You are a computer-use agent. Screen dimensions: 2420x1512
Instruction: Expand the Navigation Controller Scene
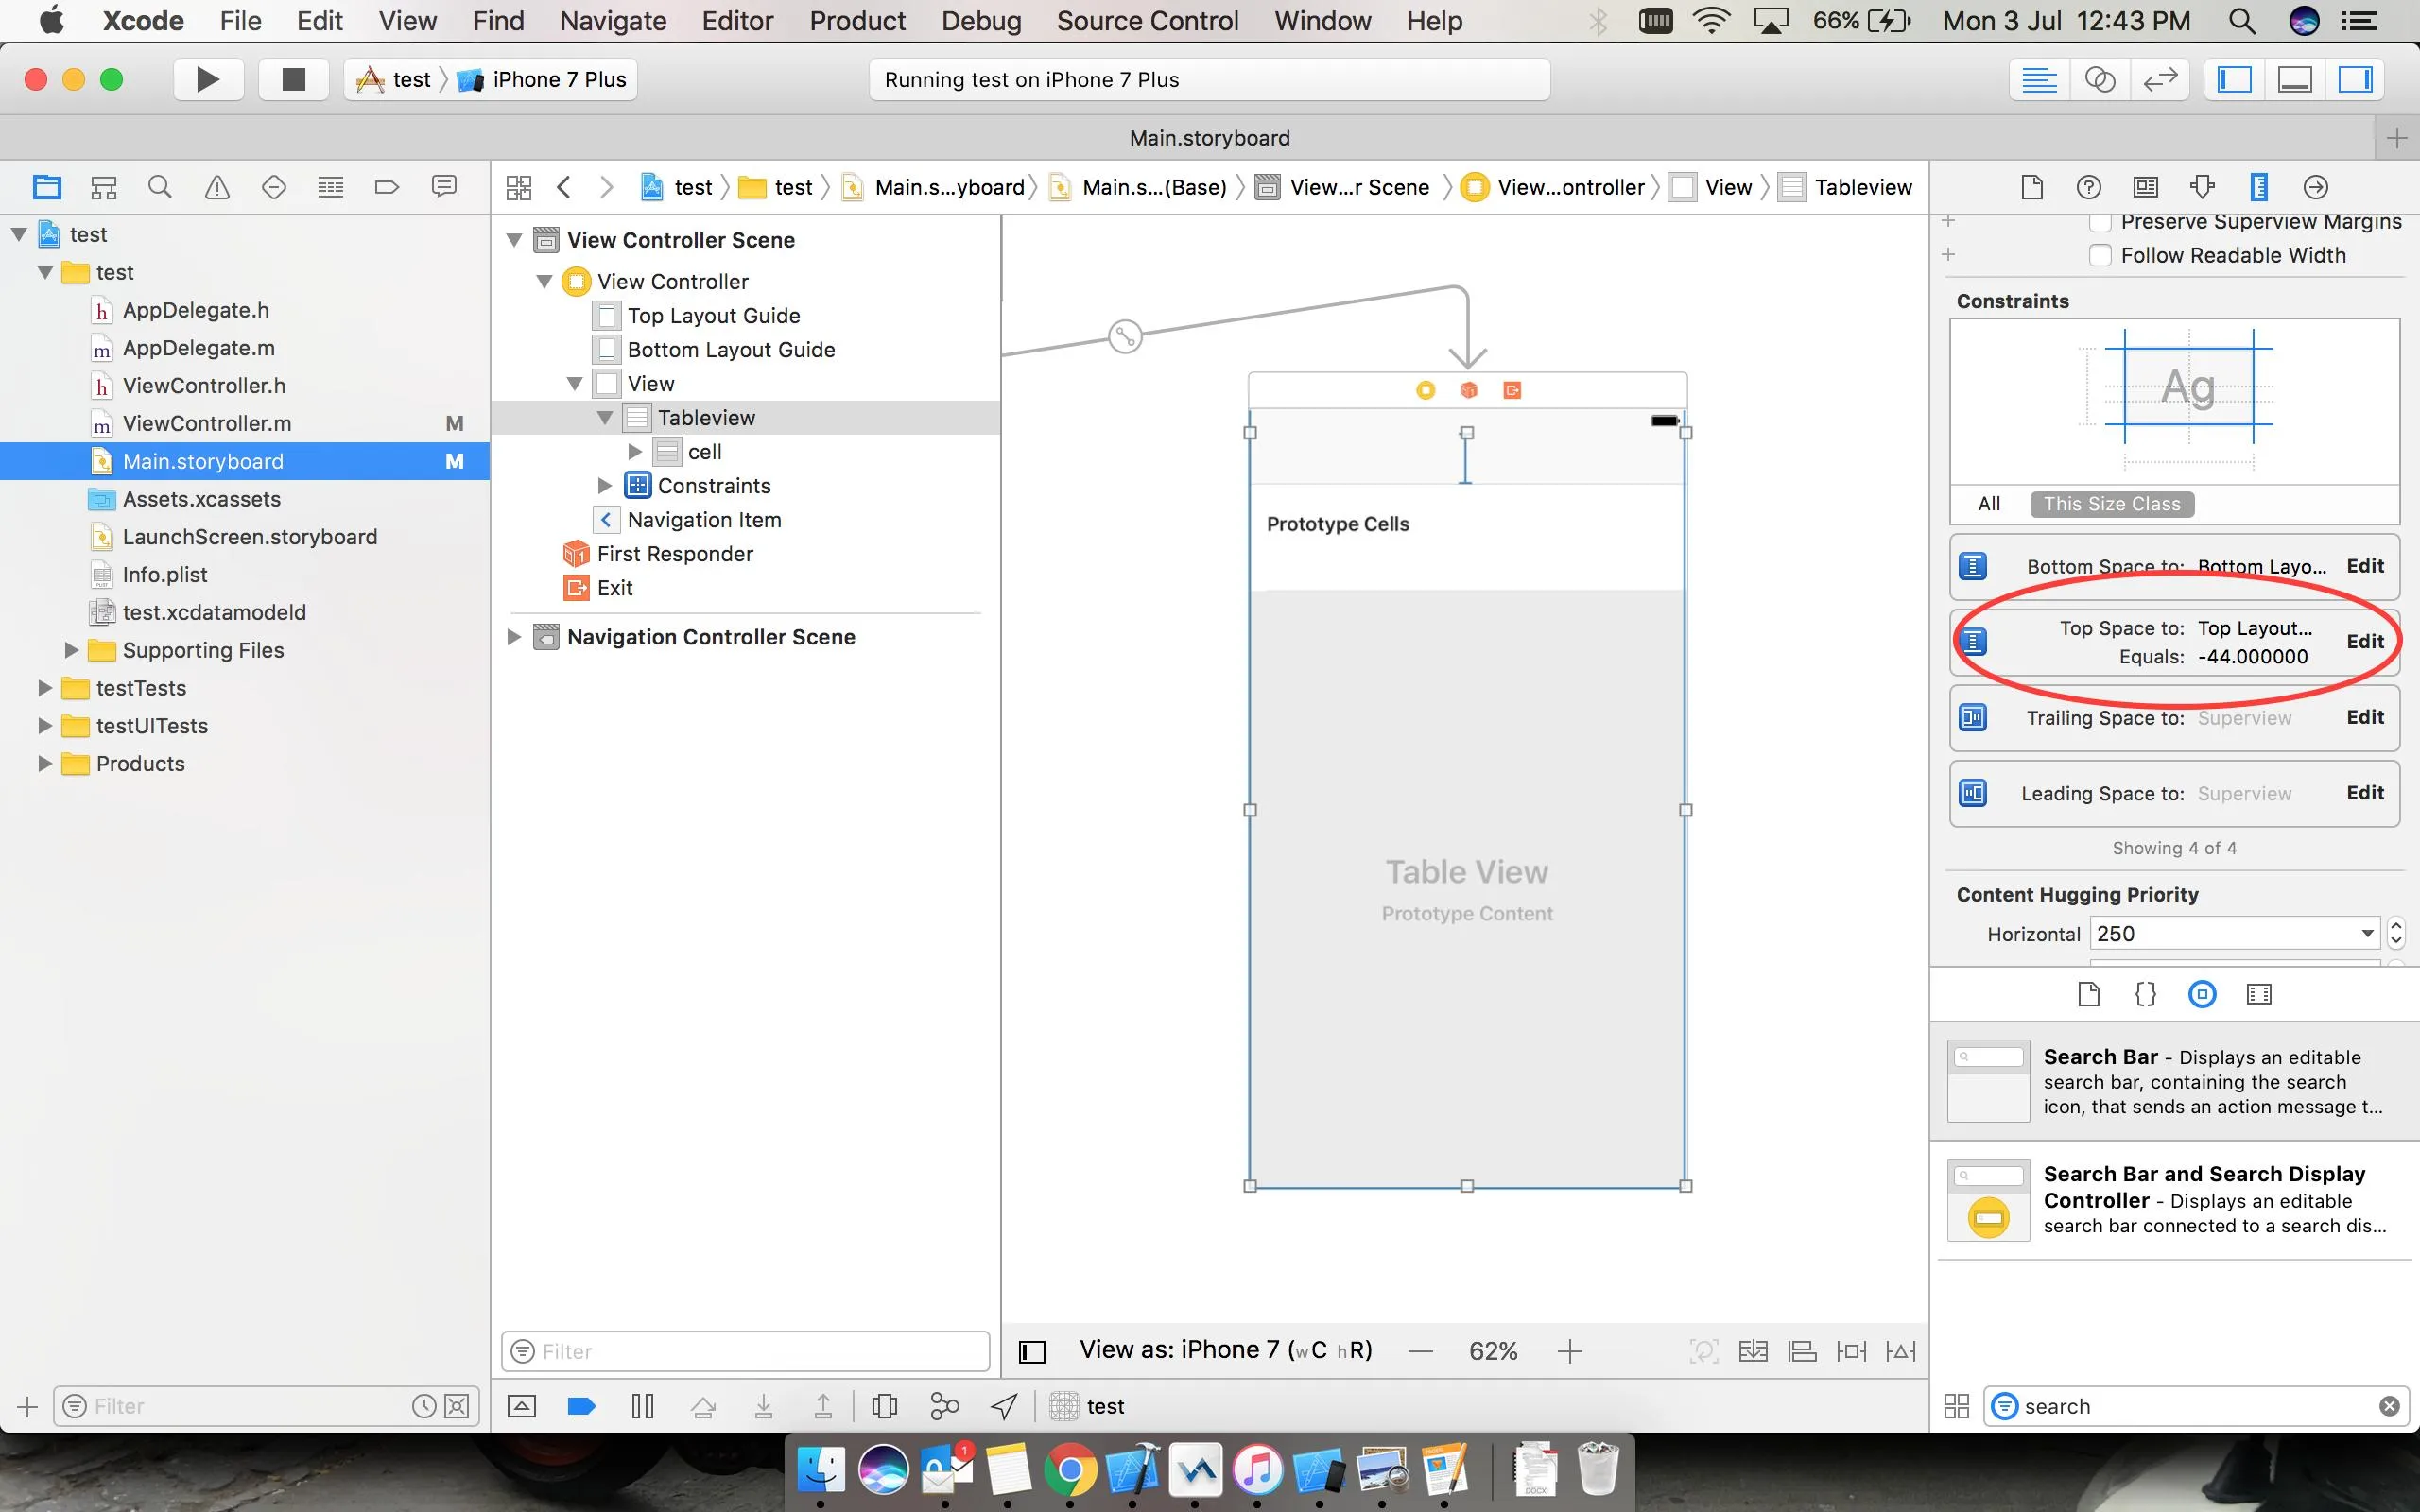click(x=514, y=637)
